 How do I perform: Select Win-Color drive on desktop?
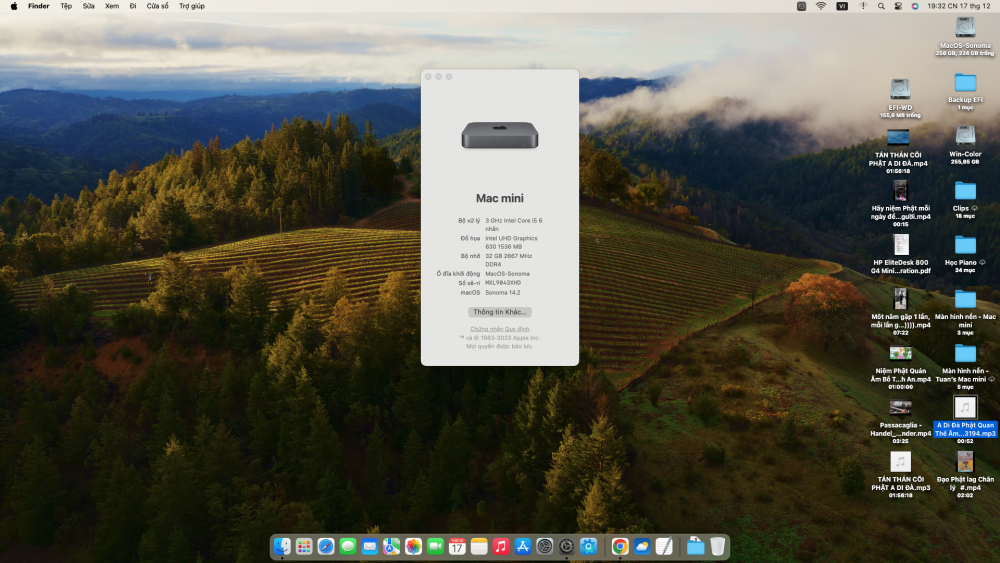tap(965, 145)
